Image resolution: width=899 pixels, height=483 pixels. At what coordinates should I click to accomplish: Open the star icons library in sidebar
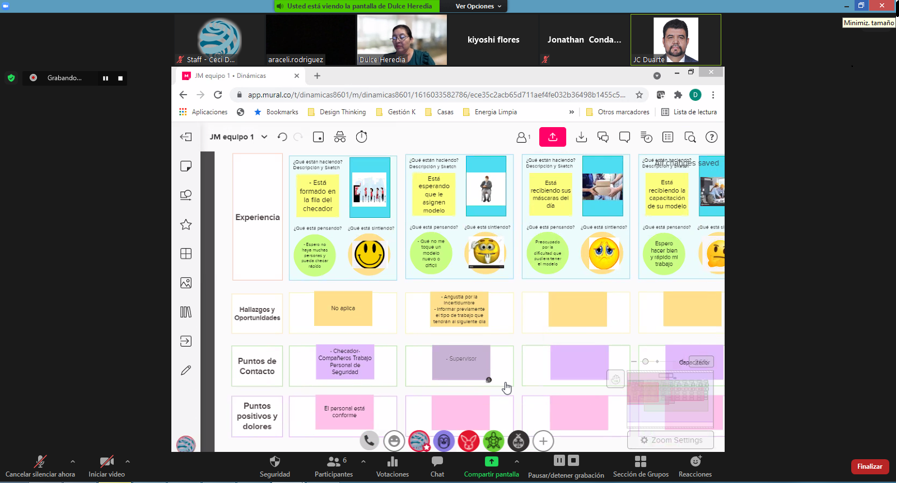pos(186,225)
